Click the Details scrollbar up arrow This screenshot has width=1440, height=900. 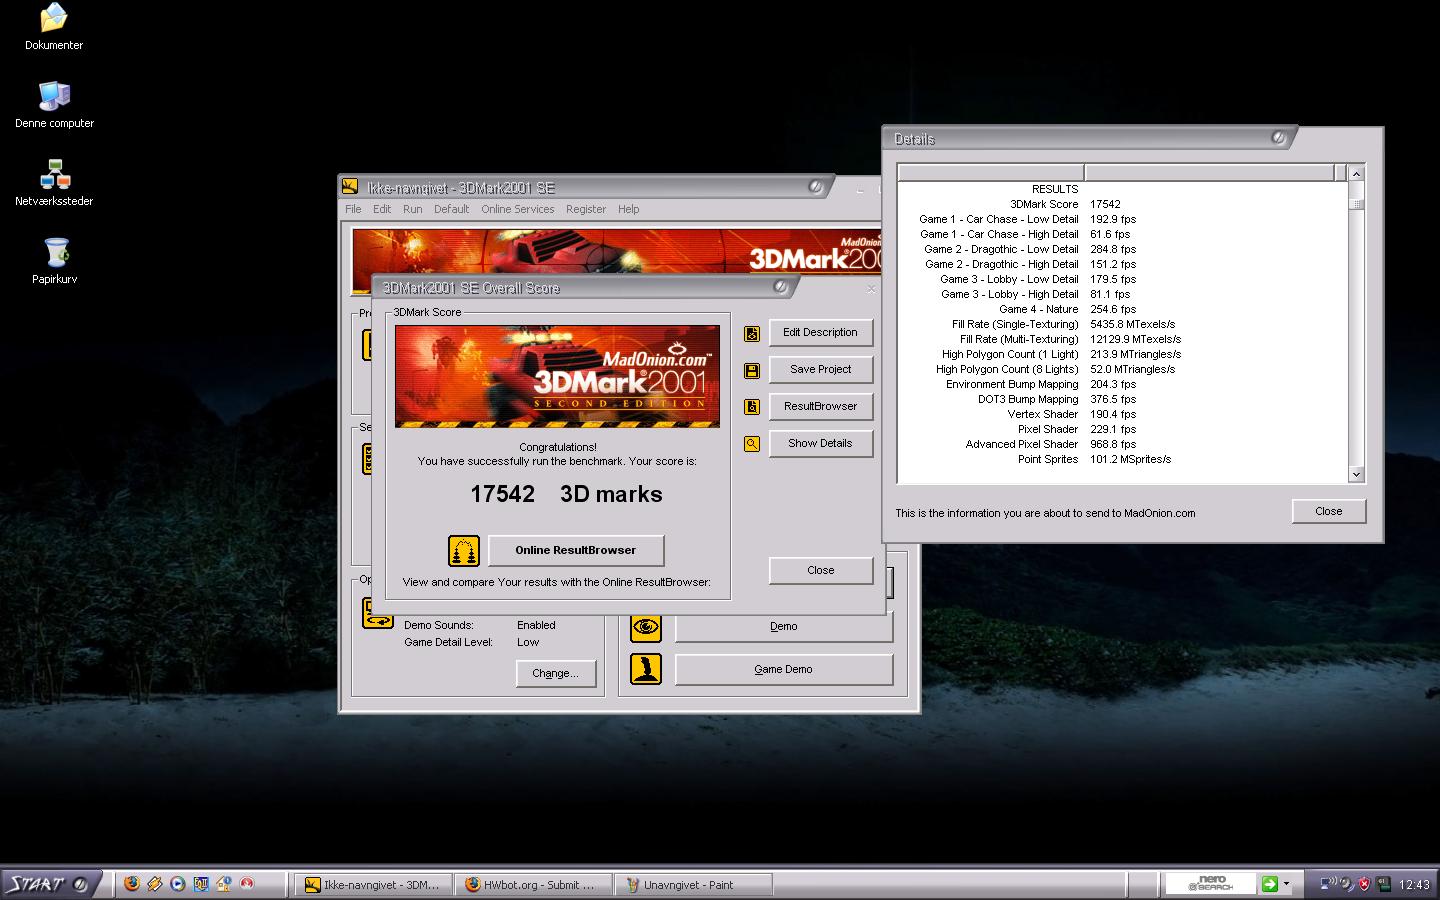[x=1356, y=173]
